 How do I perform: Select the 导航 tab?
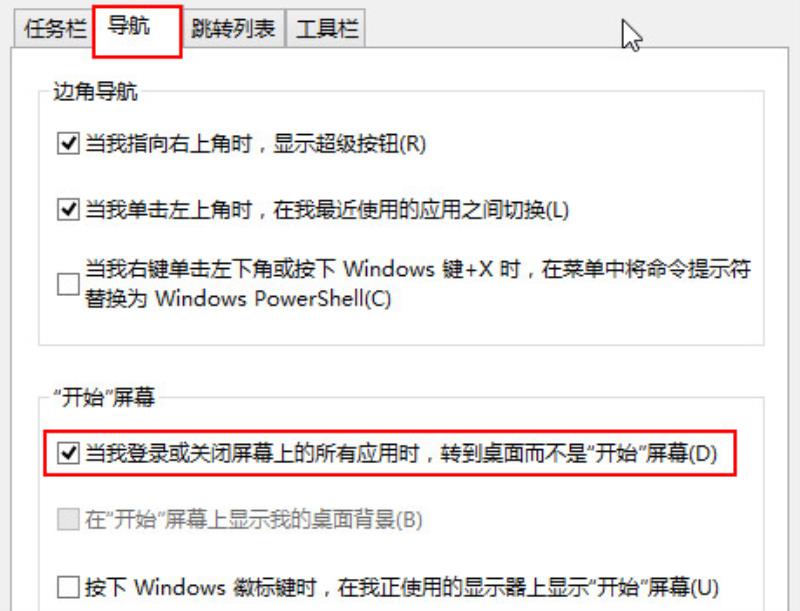[x=137, y=29]
